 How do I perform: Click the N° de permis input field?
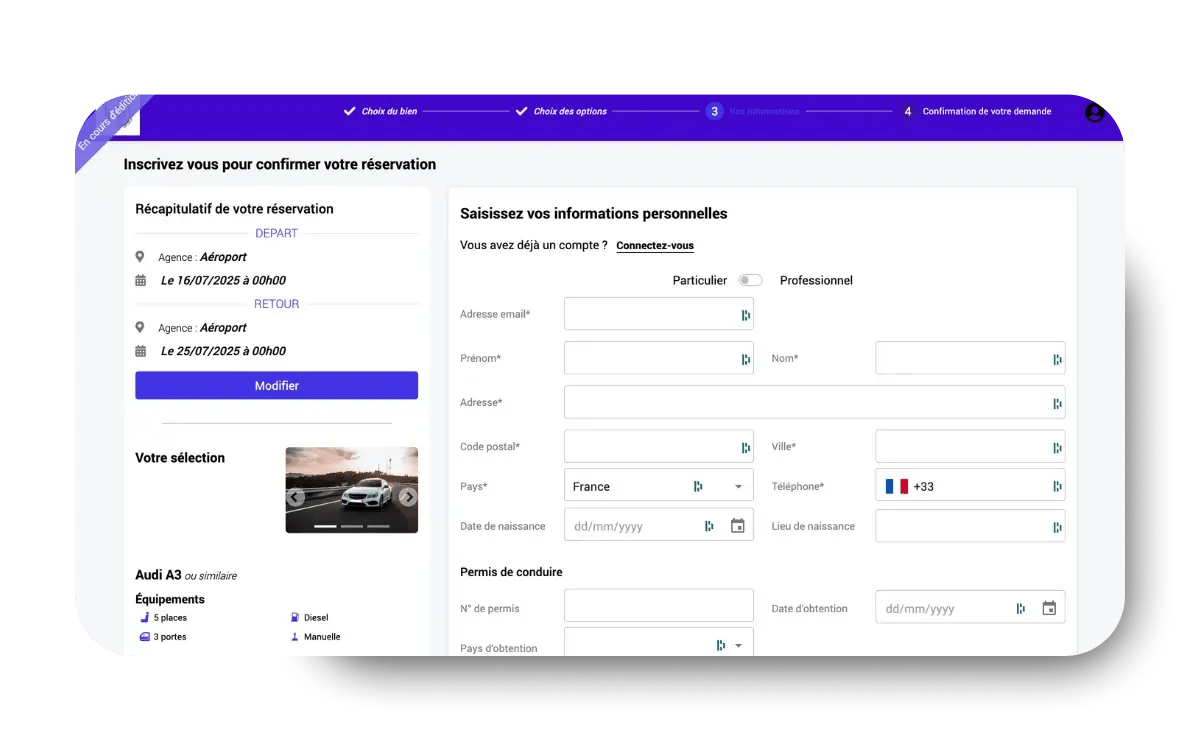coord(659,605)
